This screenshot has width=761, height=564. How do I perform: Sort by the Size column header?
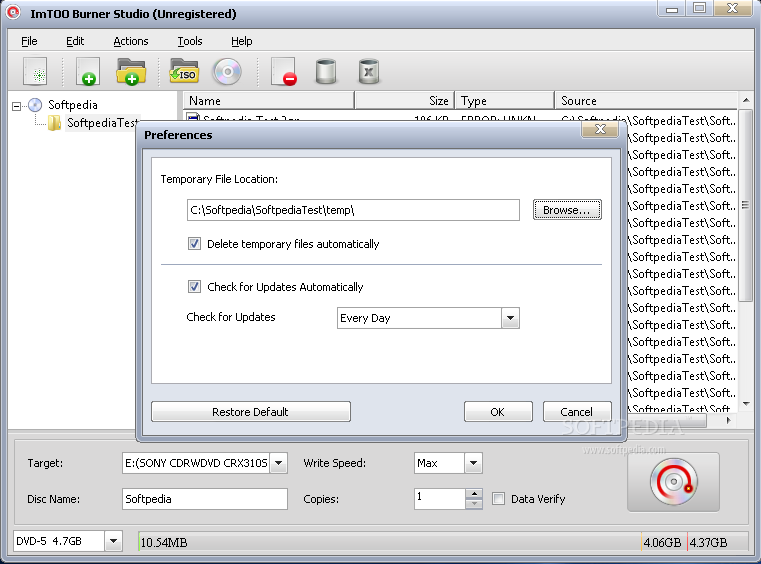(x=405, y=100)
